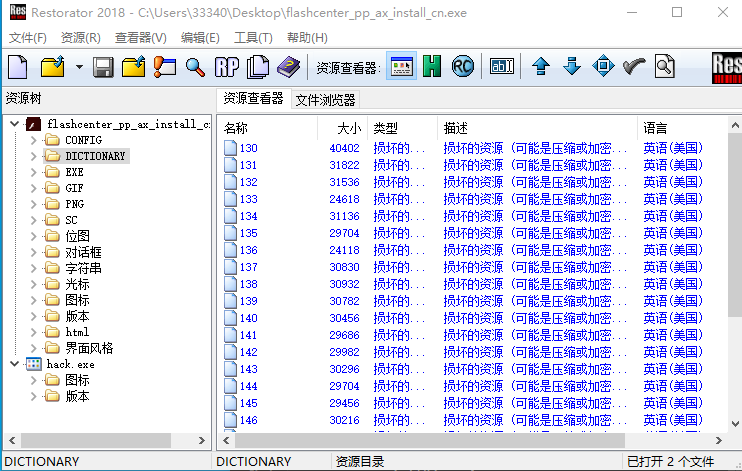Click the hack.exe application icon in tree
The width and height of the screenshot is (742, 471).
(33, 364)
